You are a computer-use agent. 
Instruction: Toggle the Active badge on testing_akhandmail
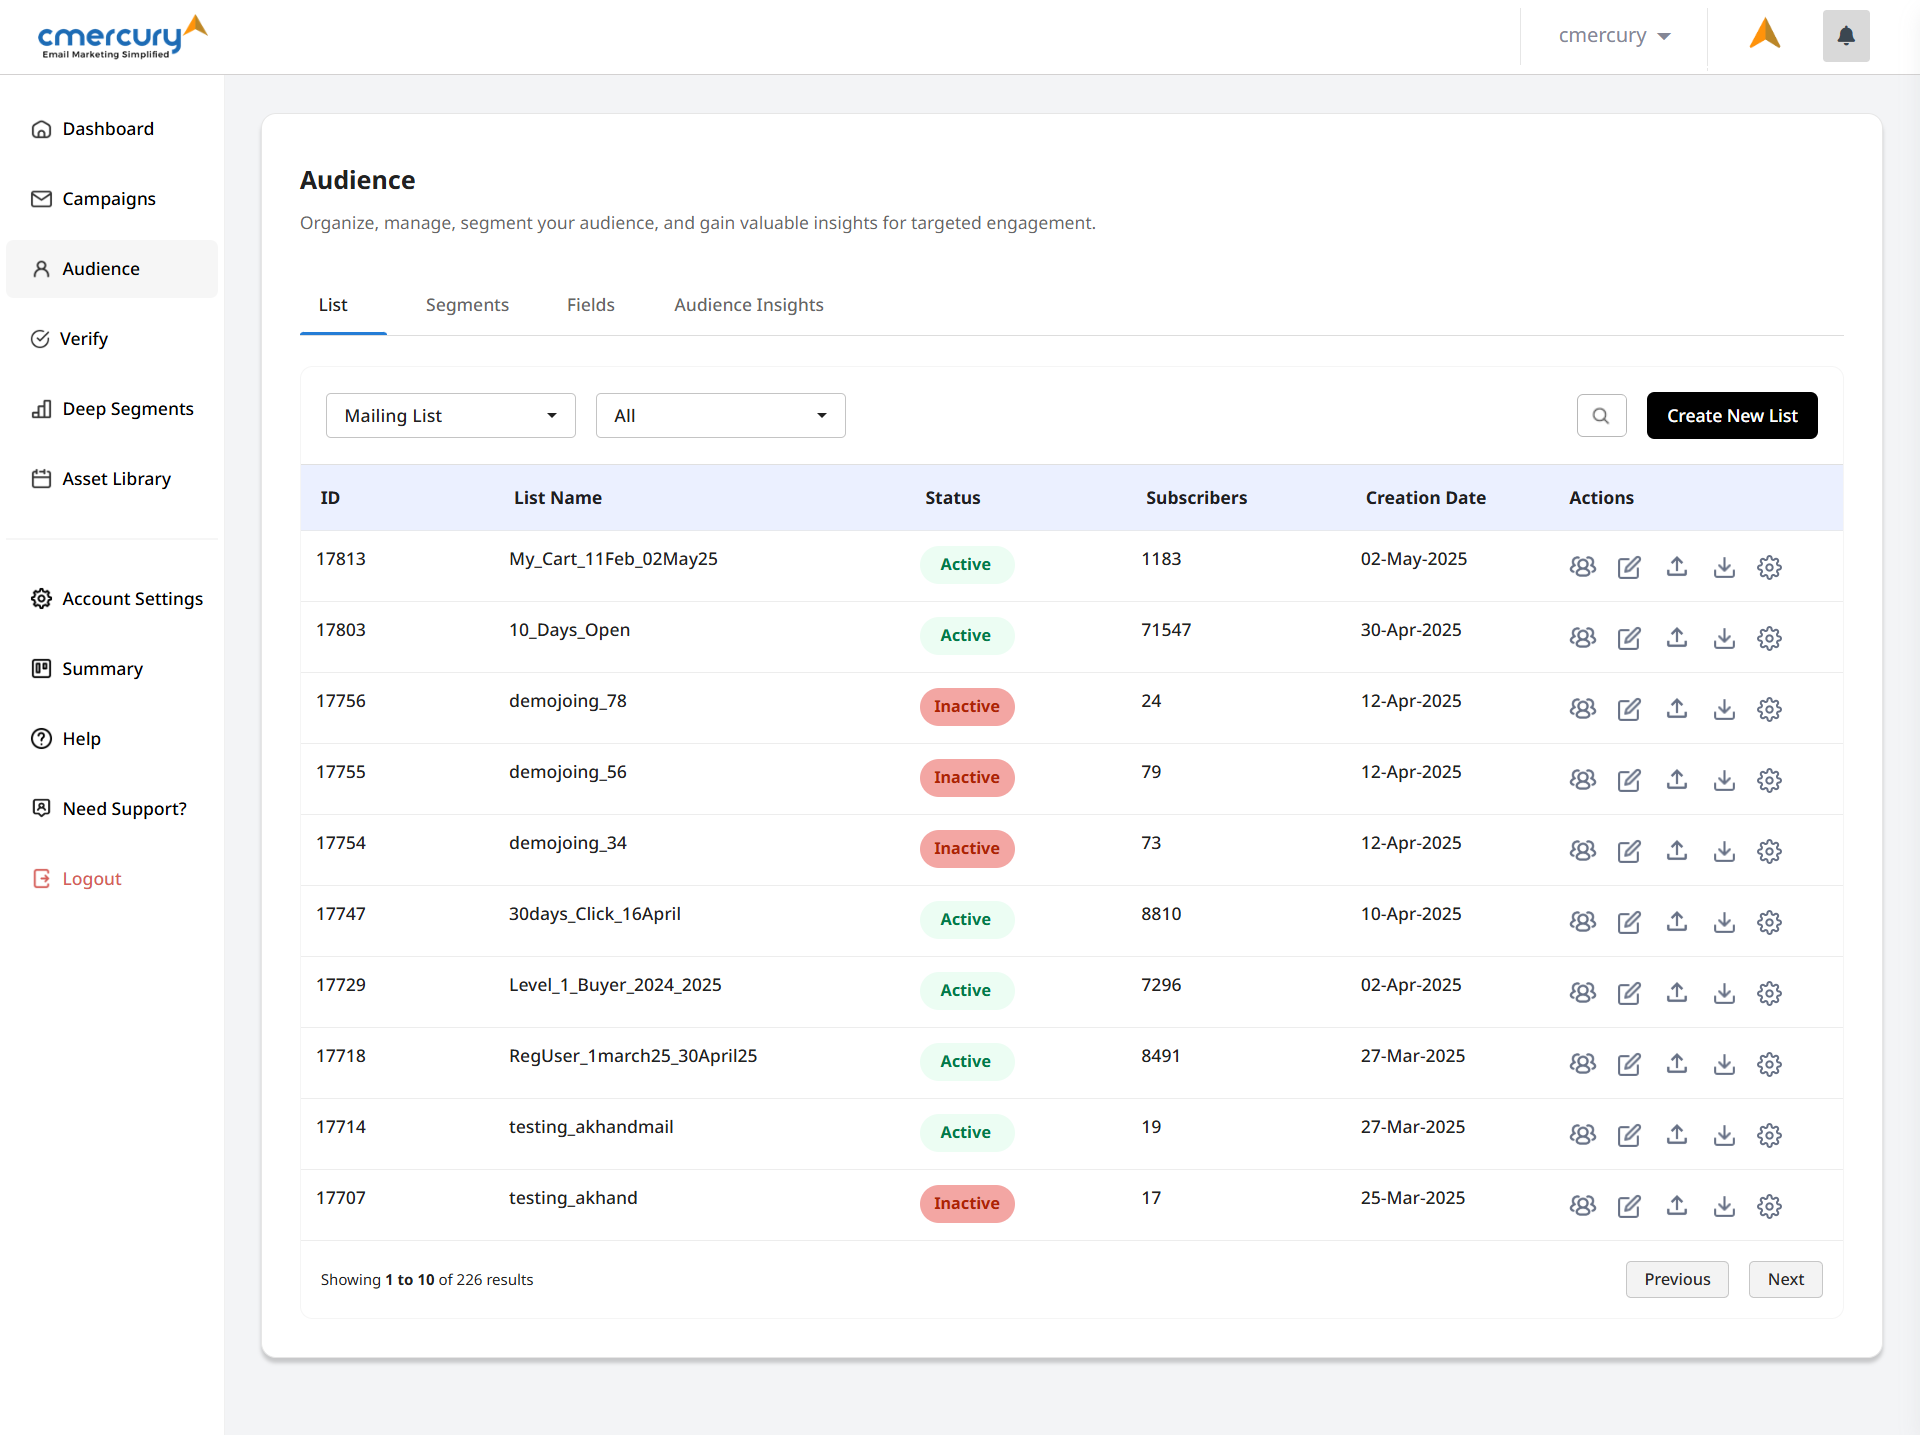[x=966, y=1132]
